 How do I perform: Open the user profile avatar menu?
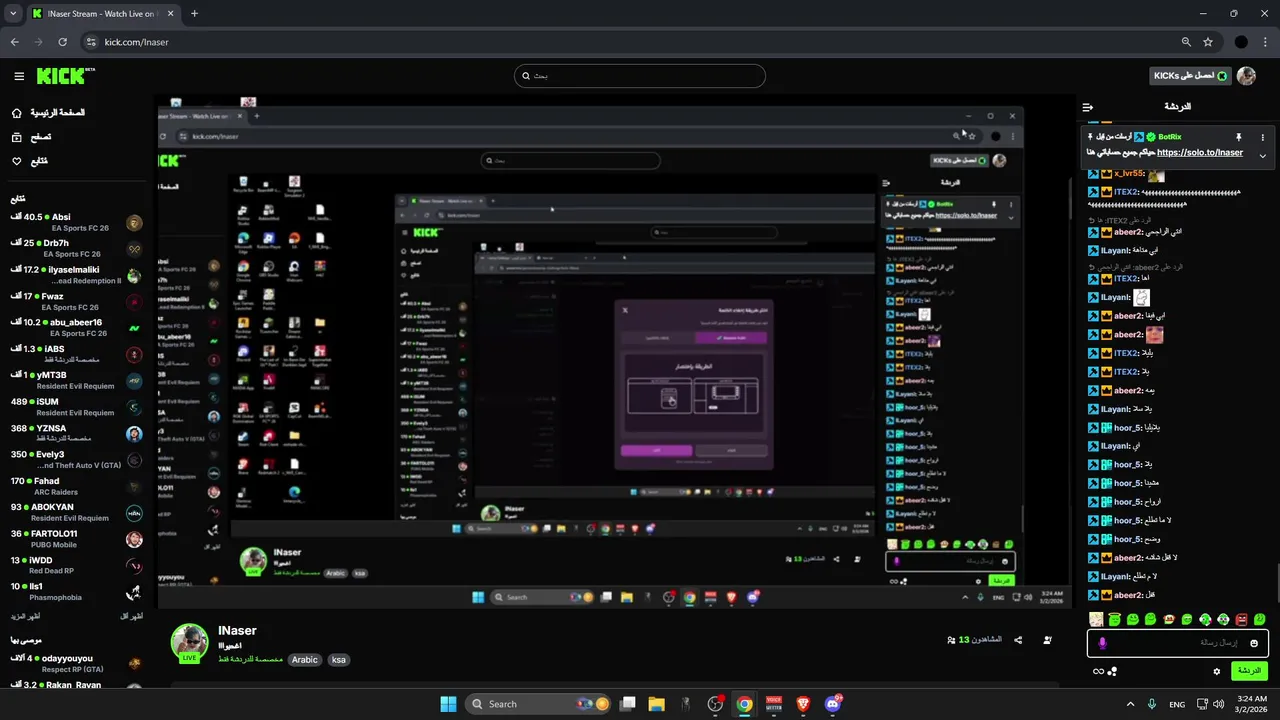(x=1246, y=76)
